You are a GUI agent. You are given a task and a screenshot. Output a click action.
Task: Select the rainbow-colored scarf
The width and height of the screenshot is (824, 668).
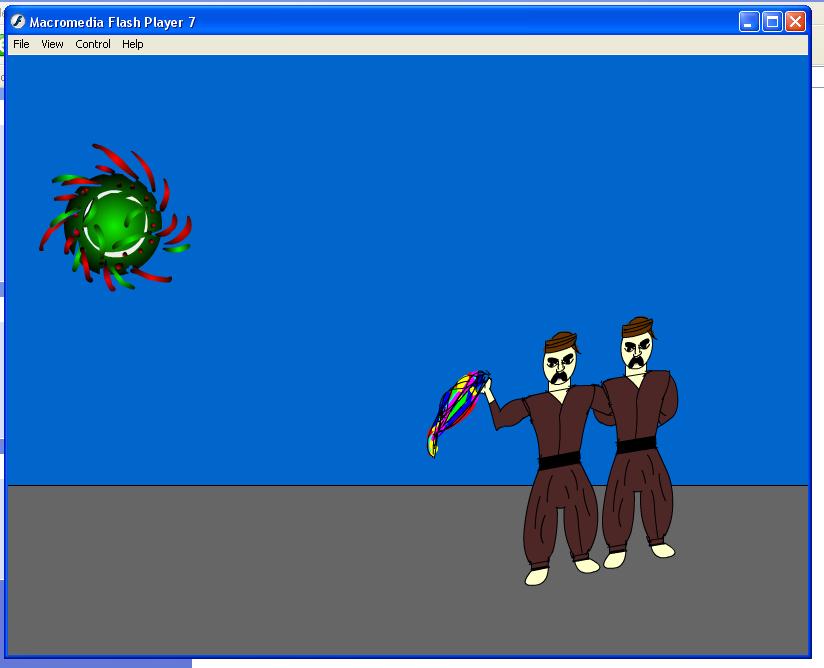click(456, 408)
